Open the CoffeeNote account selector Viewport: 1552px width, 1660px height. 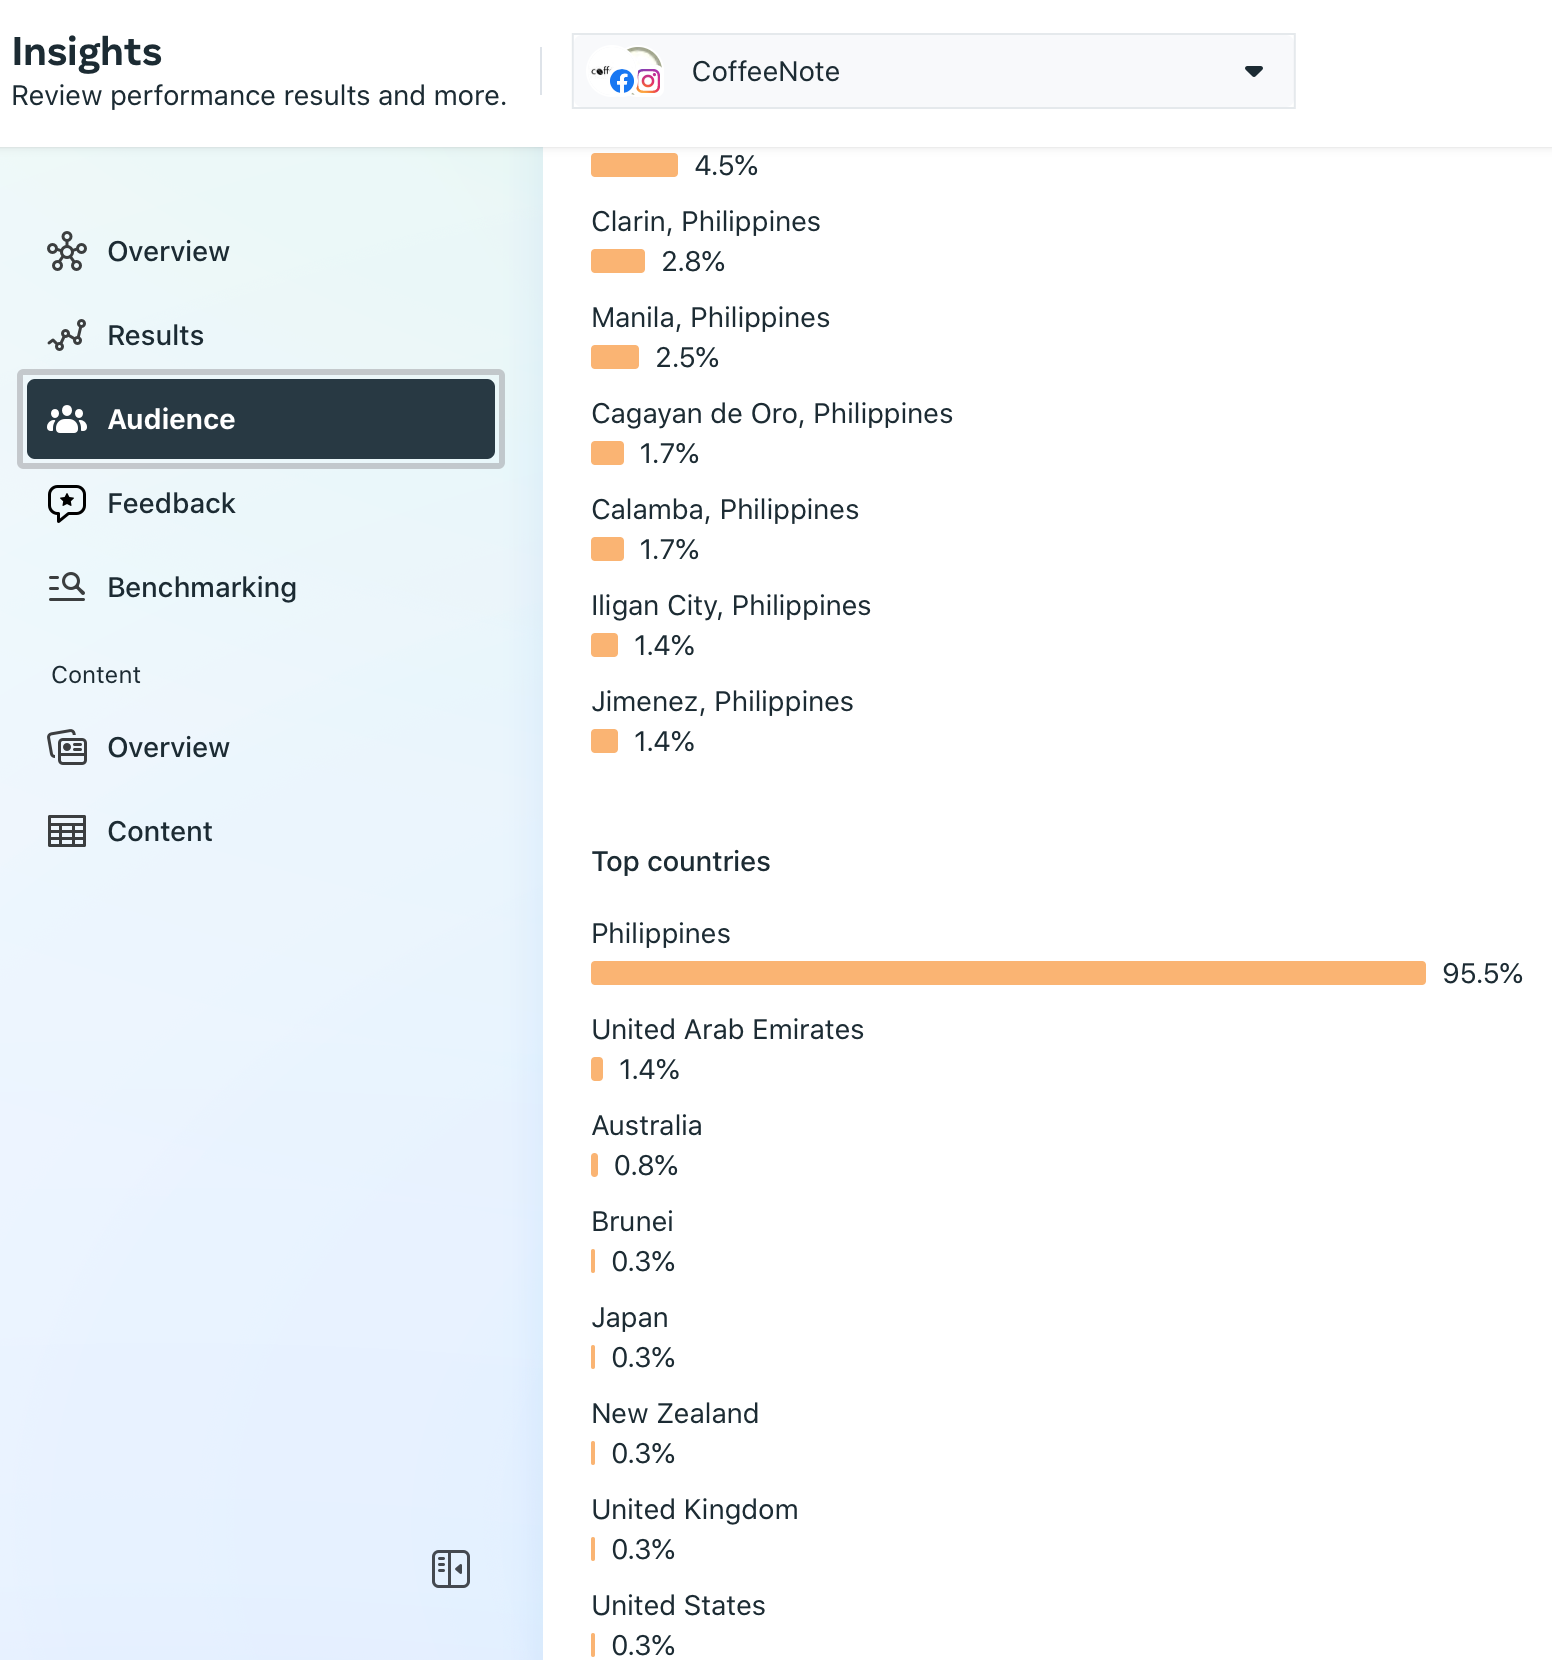[933, 71]
